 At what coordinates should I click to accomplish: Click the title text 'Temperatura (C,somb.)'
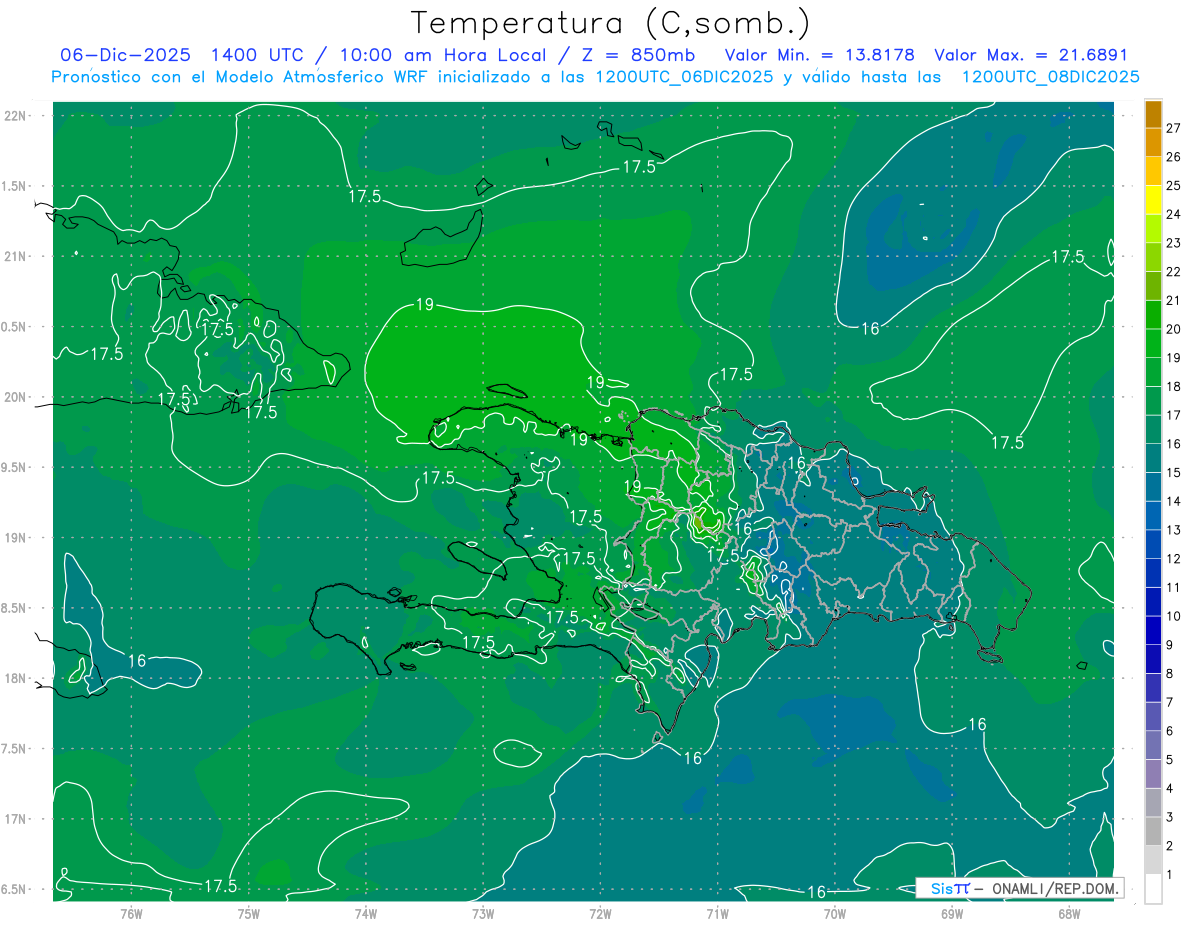[611, 23]
